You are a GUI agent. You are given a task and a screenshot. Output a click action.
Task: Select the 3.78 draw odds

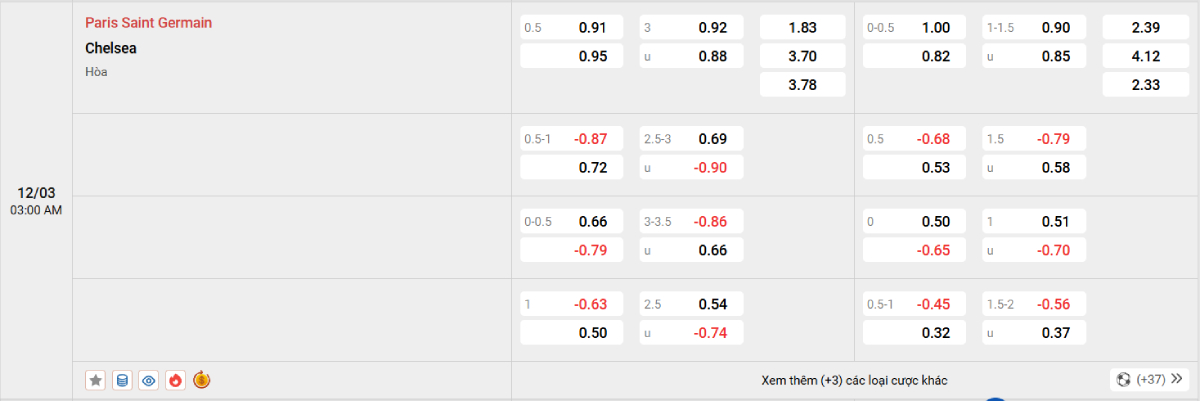pyautogui.click(x=802, y=85)
